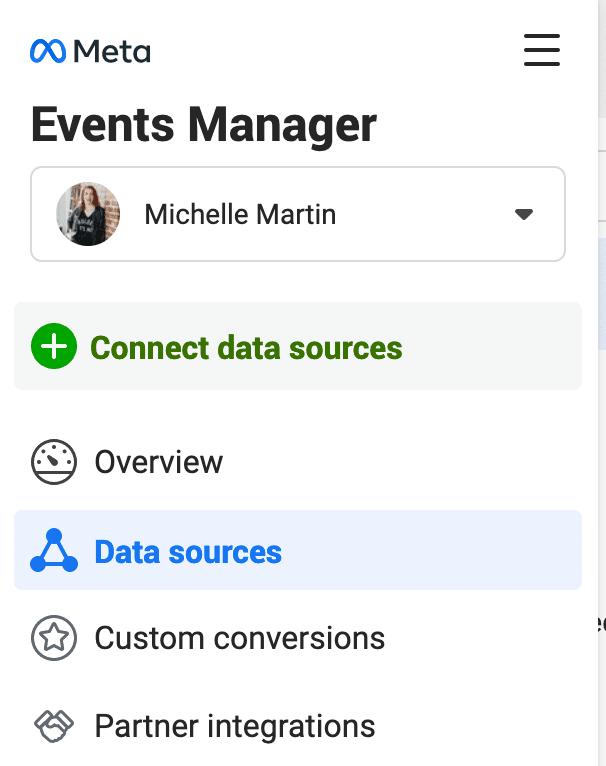The image size is (606, 766).
Task: Go to the Overview menu item
Action: click(x=158, y=462)
